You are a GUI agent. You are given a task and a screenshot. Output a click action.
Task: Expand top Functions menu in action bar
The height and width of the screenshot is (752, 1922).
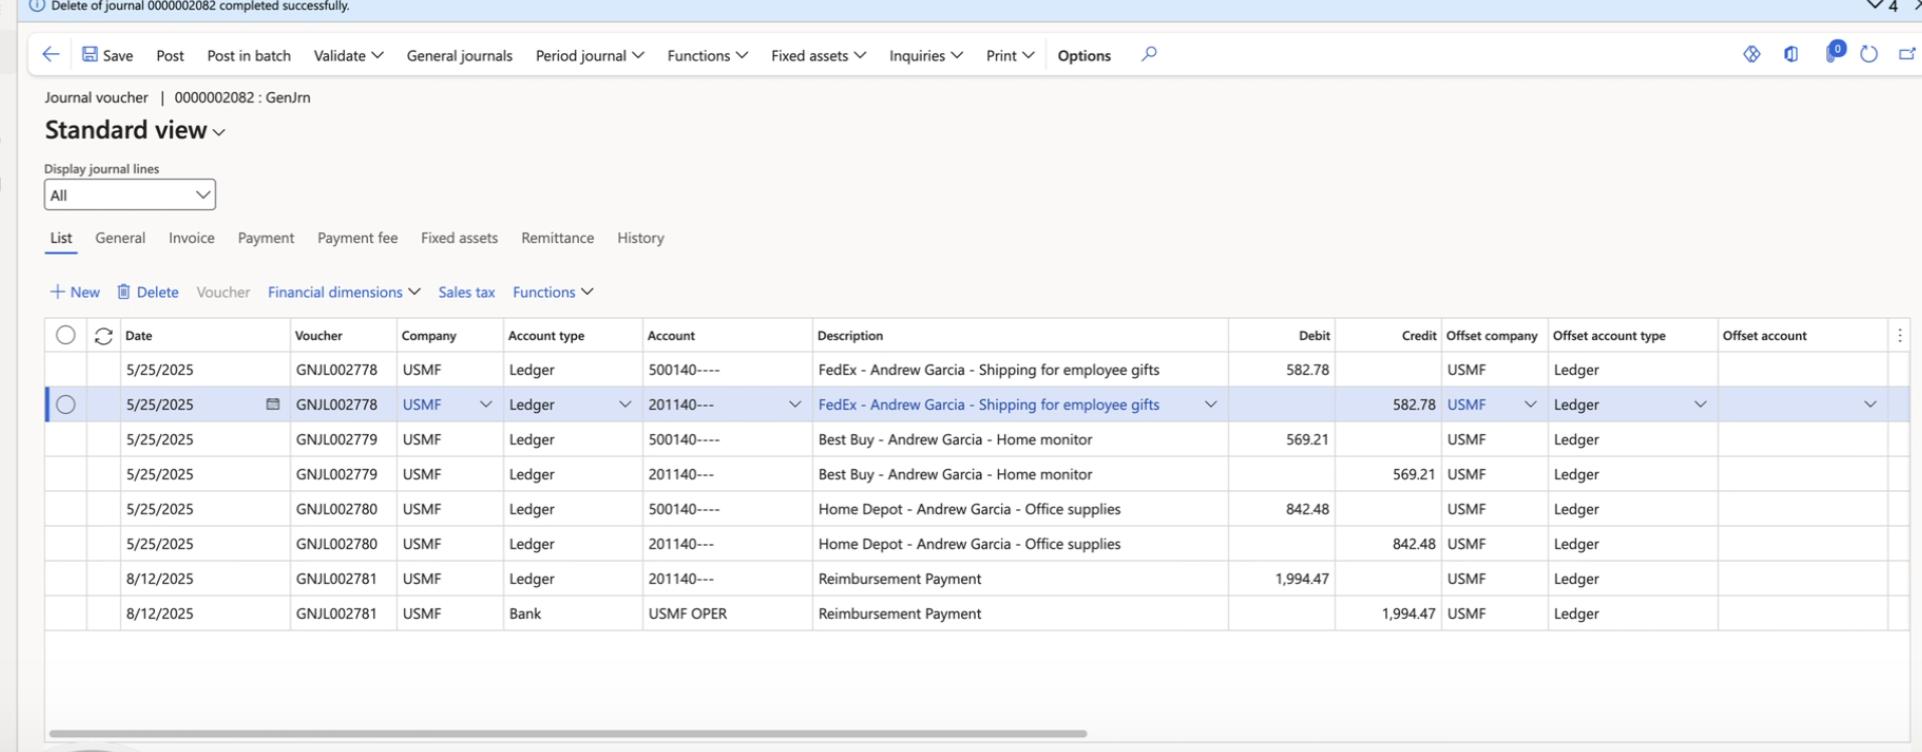click(708, 55)
